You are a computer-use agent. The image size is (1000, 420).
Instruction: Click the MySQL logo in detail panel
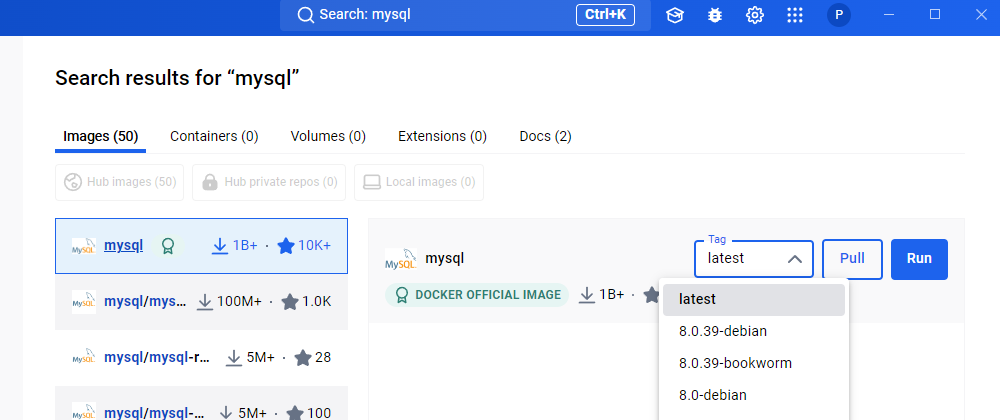point(401,259)
